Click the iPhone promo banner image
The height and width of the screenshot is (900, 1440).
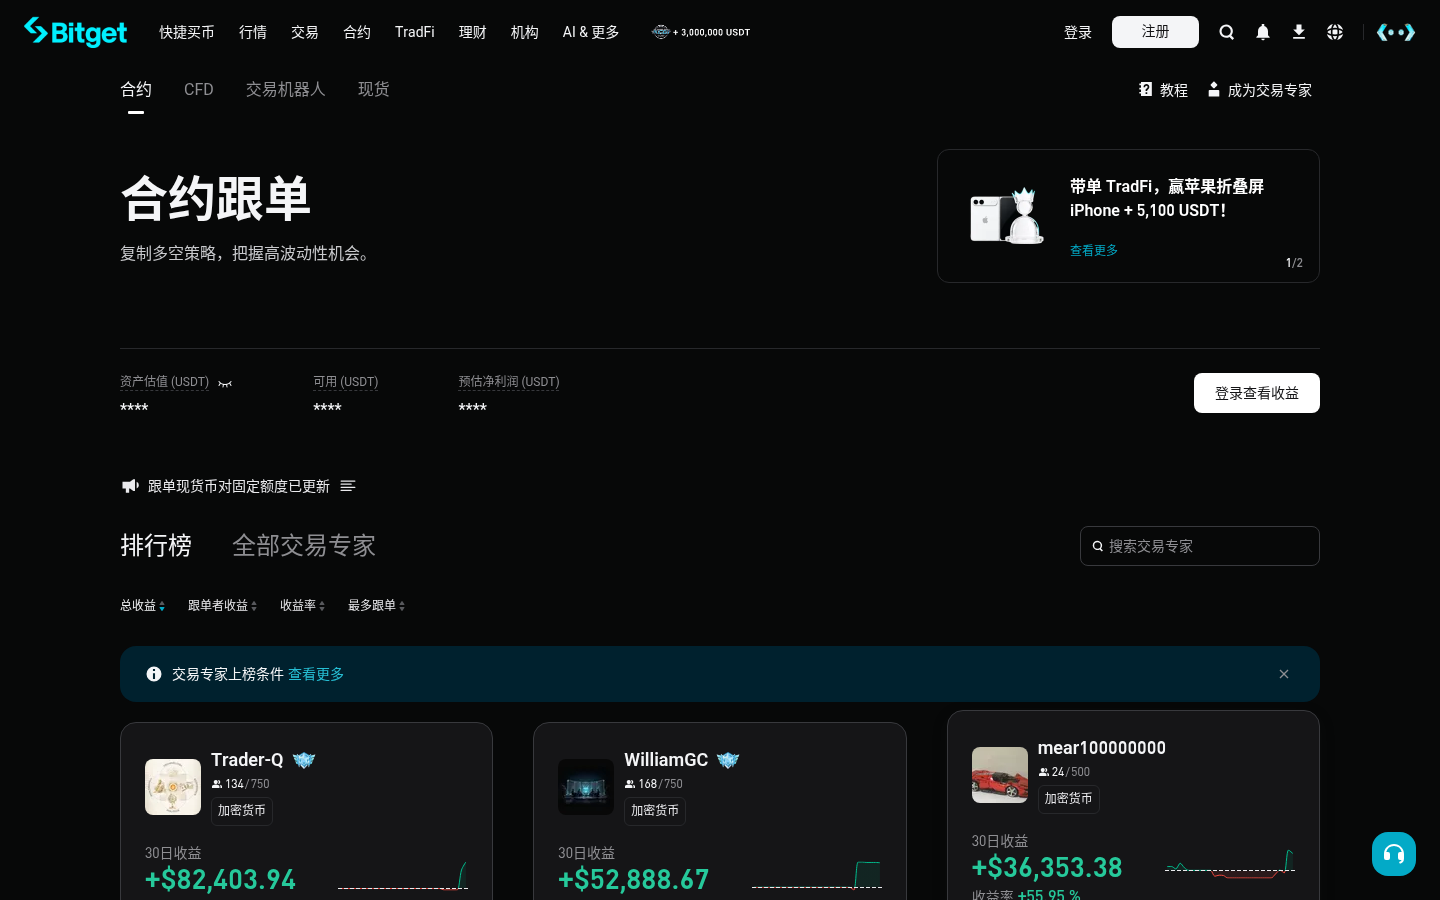[1007, 215]
